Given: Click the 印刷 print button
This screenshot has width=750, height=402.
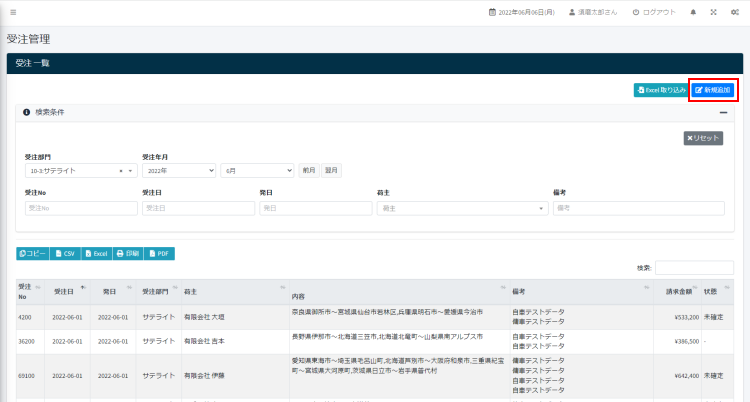Looking at the screenshot, I should point(128,254).
